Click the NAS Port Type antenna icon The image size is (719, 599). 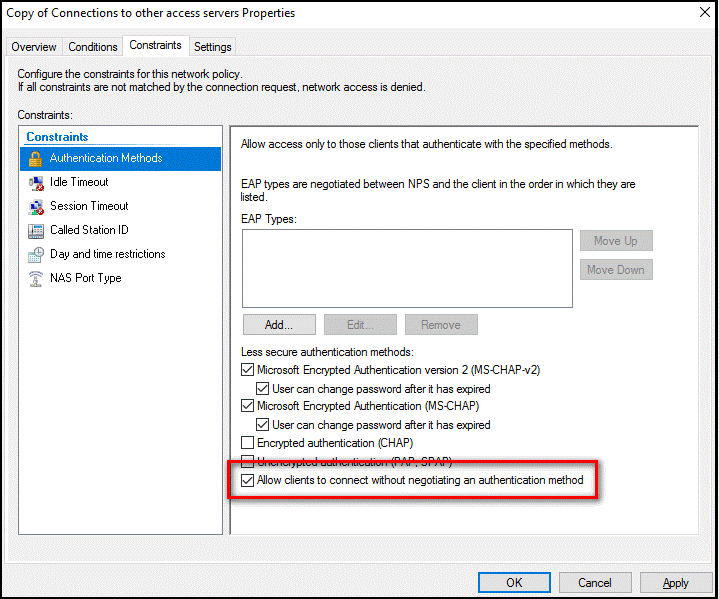35,278
